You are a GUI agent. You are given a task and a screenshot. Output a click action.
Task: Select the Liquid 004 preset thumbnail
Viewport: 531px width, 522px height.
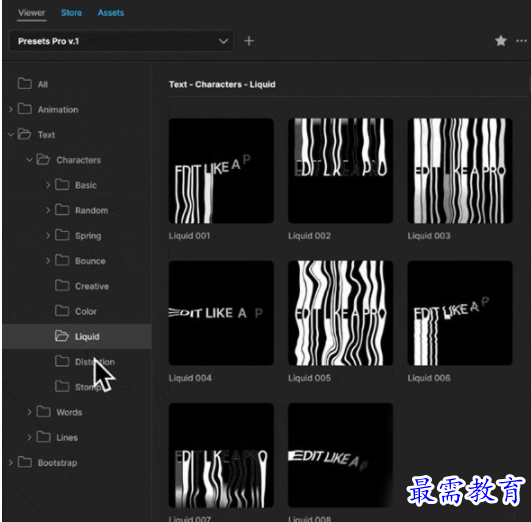(221, 313)
